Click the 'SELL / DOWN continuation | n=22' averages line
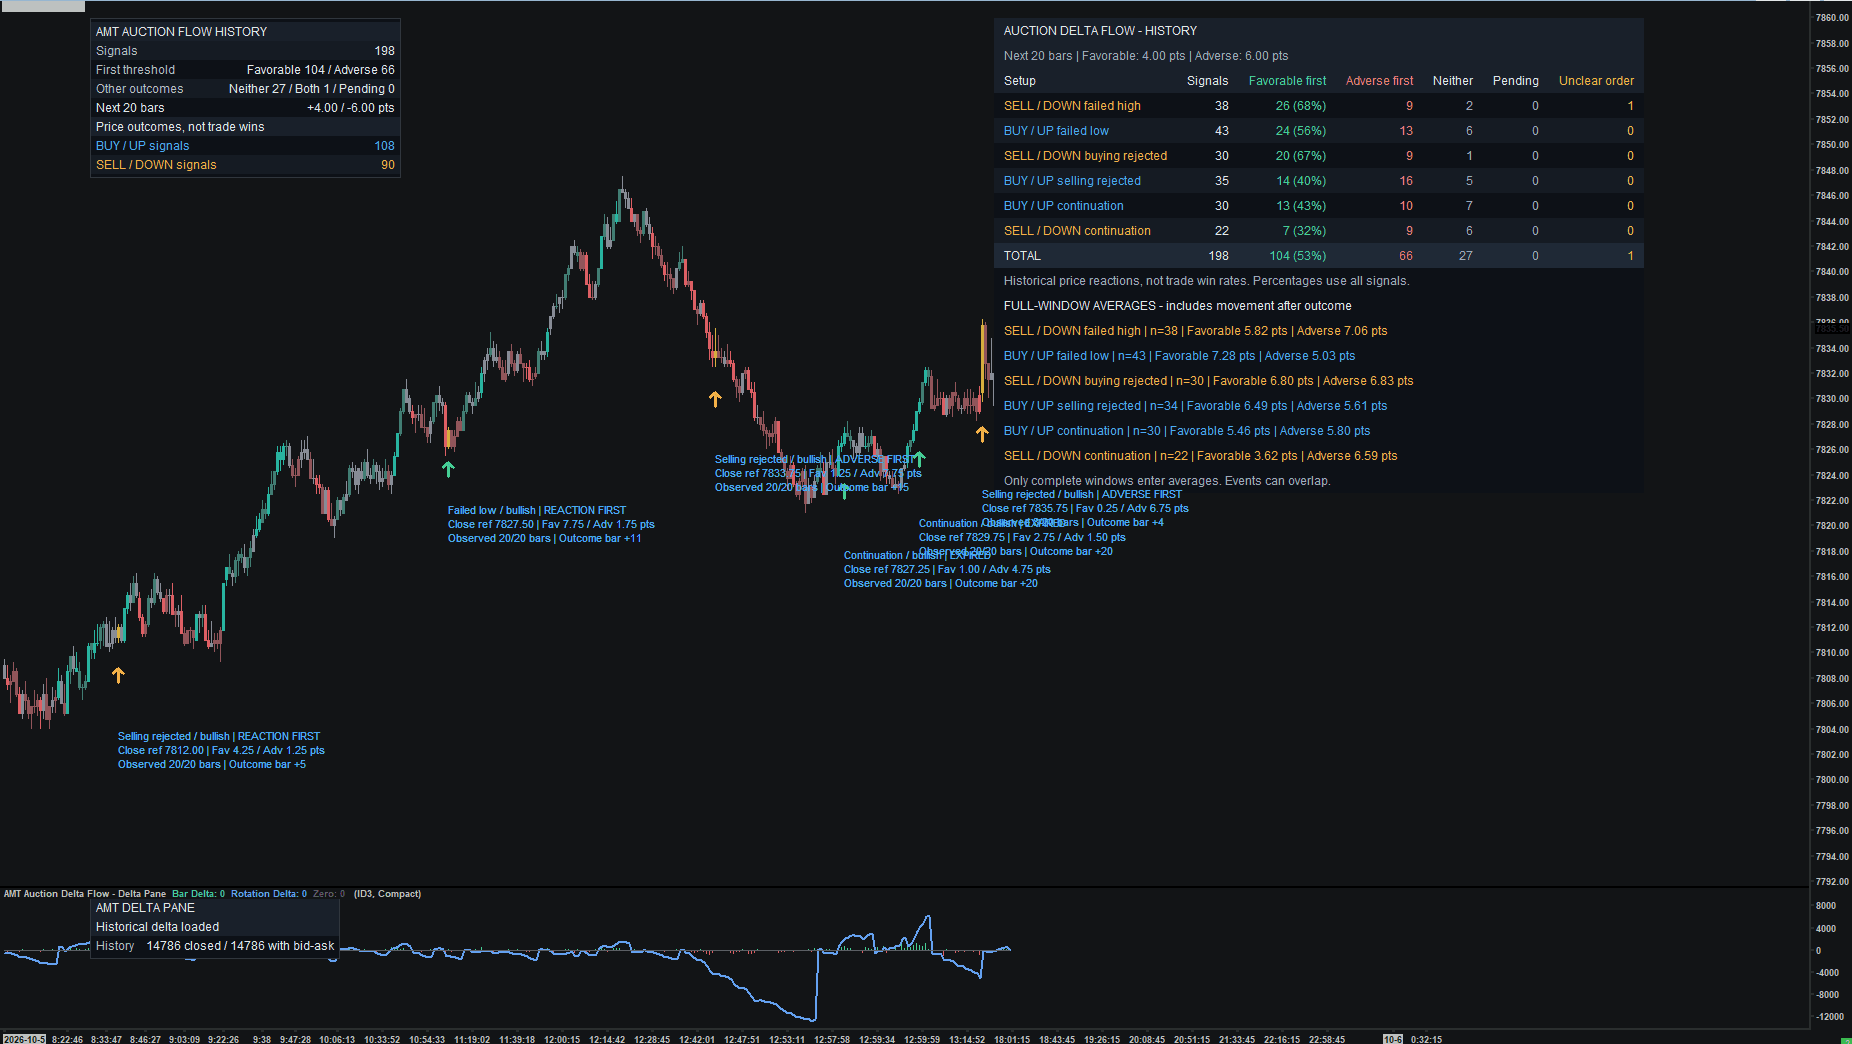The height and width of the screenshot is (1044, 1852). 1200,456
